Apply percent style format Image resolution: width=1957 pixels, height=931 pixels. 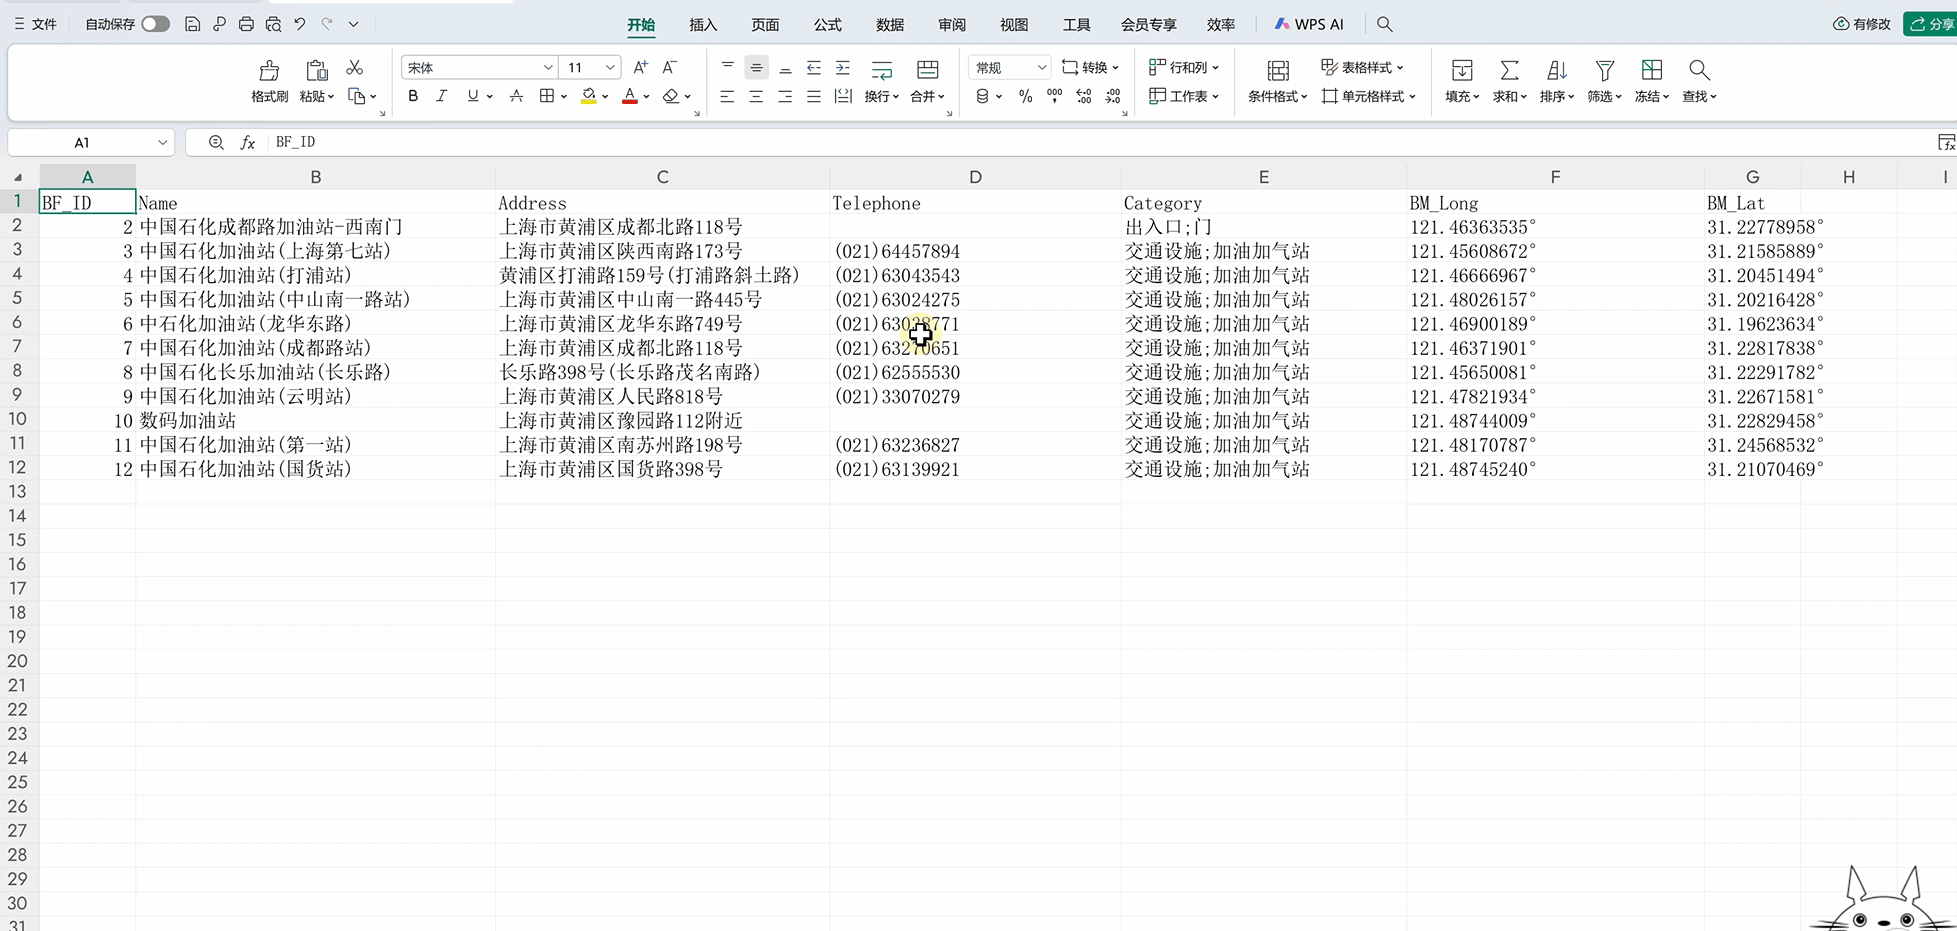coord(1026,96)
